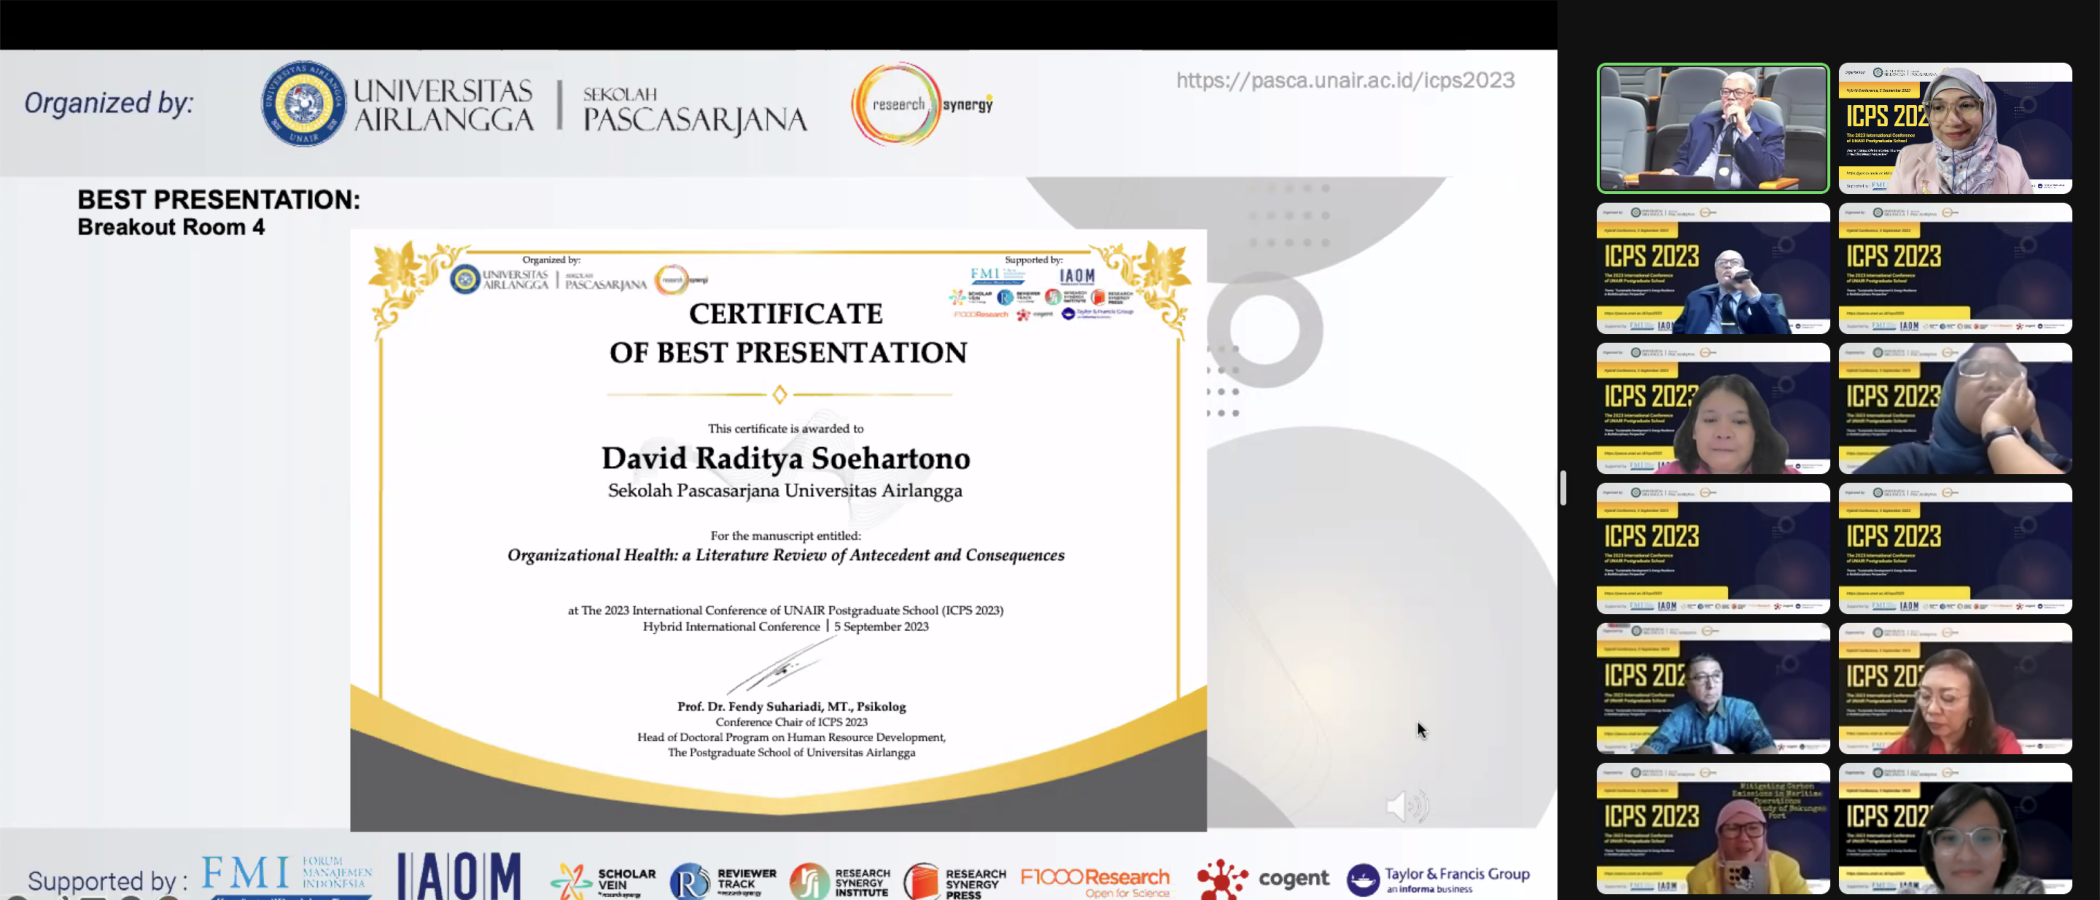The height and width of the screenshot is (900, 2100).
Task: Click the 'Organized by:' label in slide header
Action: (x=109, y=103)
